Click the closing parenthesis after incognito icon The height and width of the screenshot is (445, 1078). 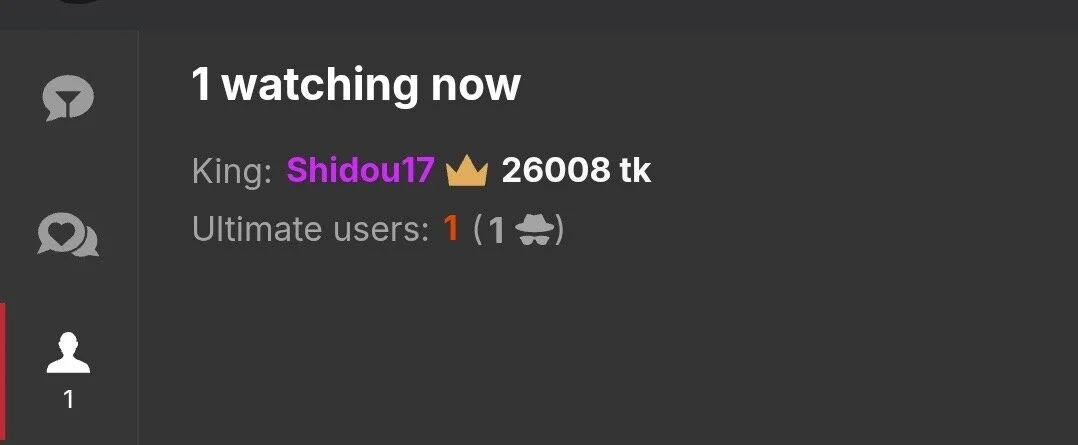click(x=560, y=230)
